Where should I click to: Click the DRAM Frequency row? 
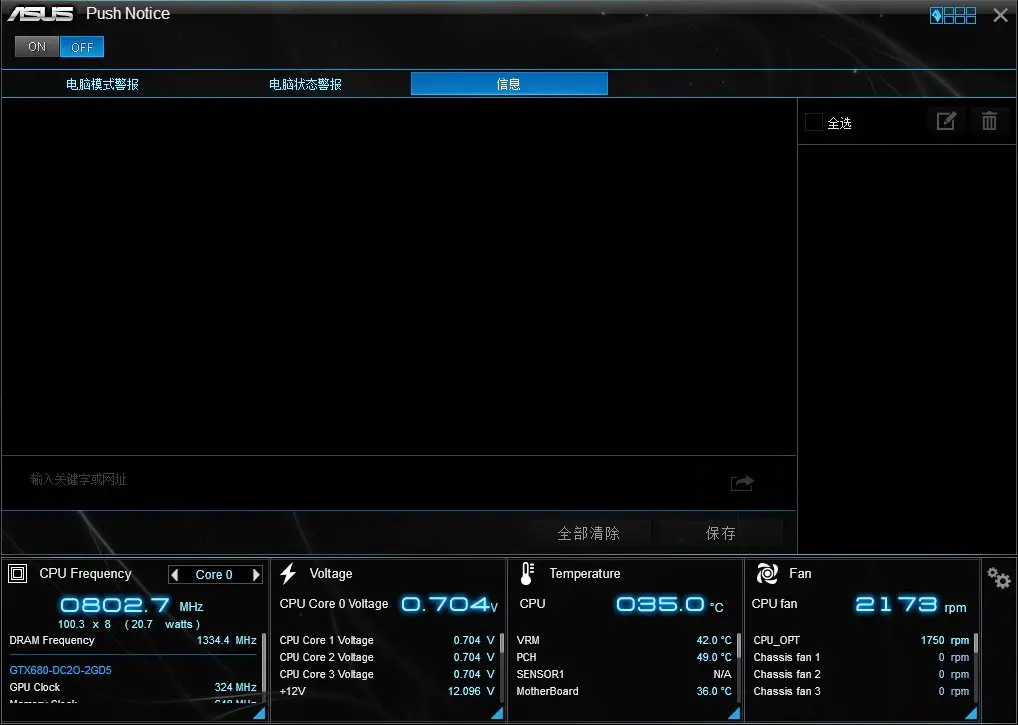point(133,641)
